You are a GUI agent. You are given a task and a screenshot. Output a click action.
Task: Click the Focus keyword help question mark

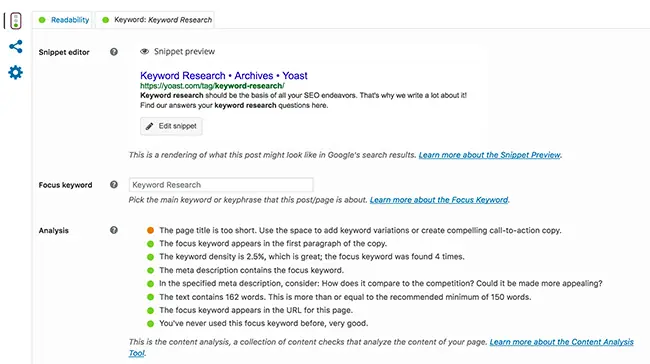click(114, 184)
